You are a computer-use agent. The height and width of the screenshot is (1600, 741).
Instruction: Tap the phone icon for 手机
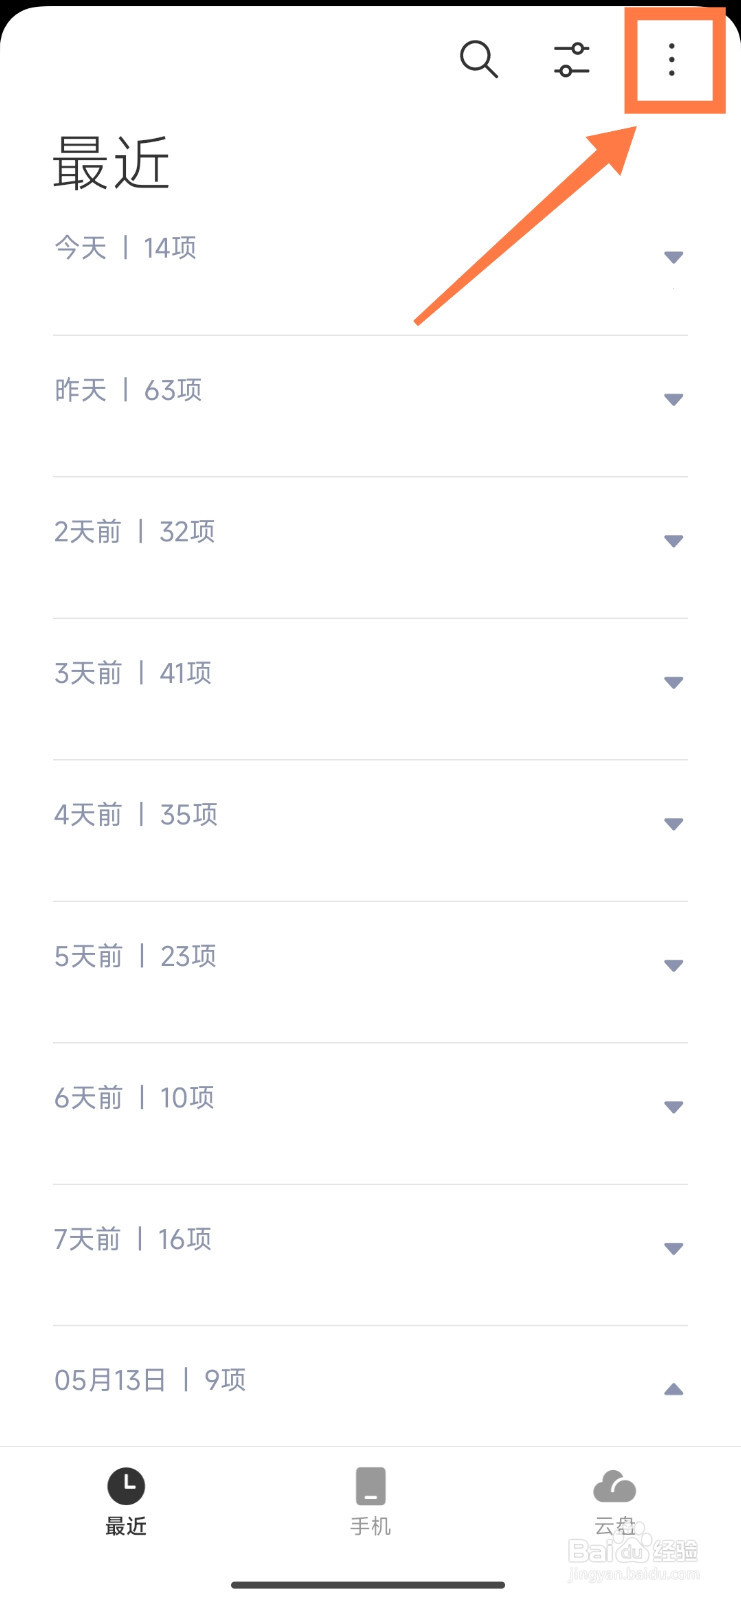(370, 1486)
